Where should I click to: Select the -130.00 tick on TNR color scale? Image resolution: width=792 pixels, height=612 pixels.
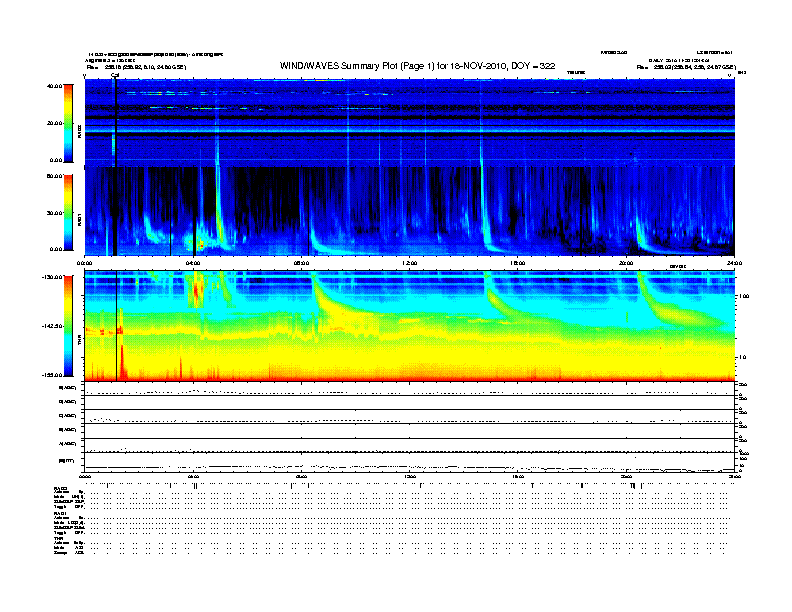tap(52, 277)
